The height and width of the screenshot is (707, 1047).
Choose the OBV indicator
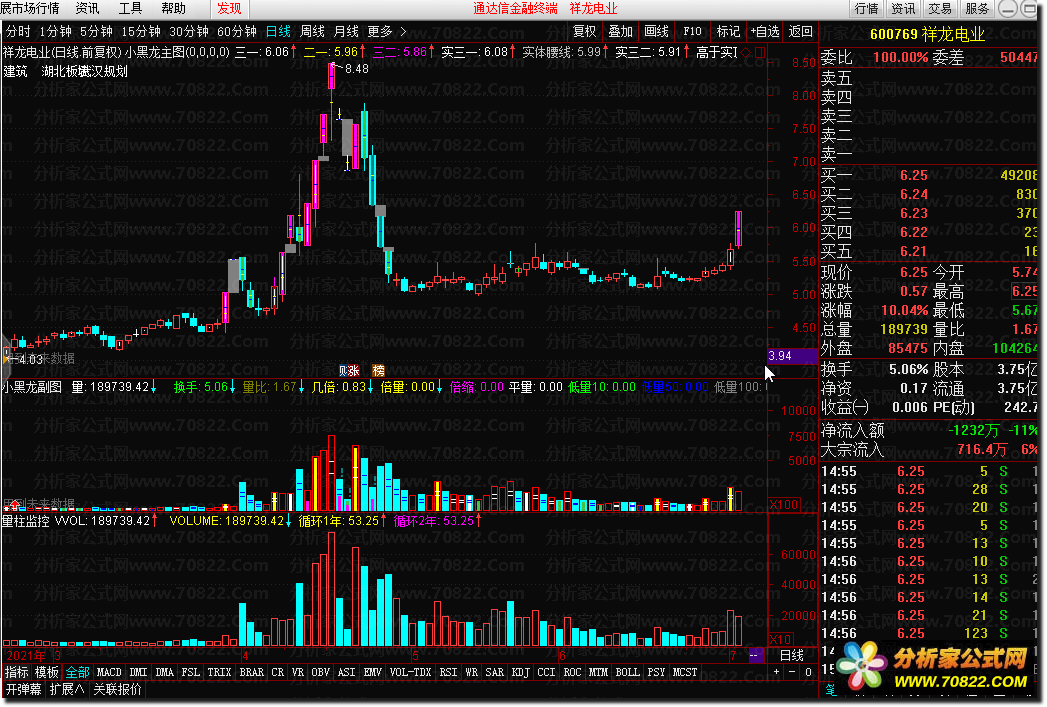point(321,672)
